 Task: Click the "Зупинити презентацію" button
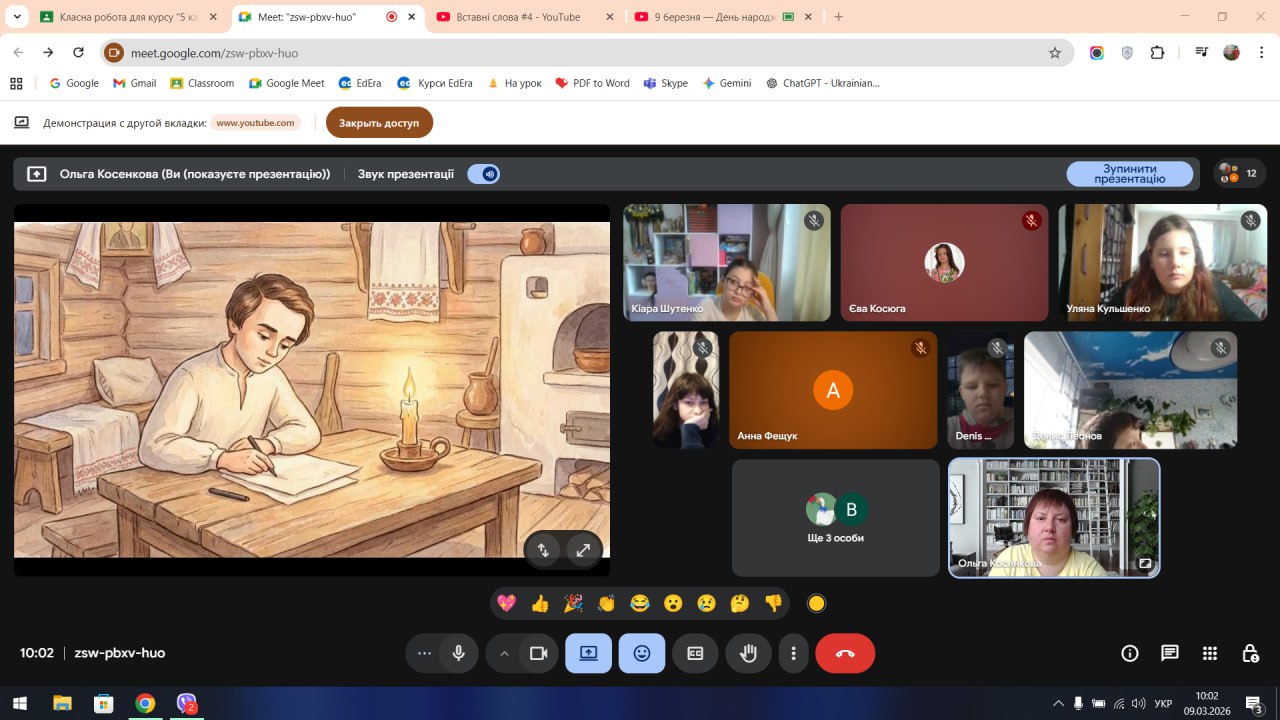pos(1129,174)
